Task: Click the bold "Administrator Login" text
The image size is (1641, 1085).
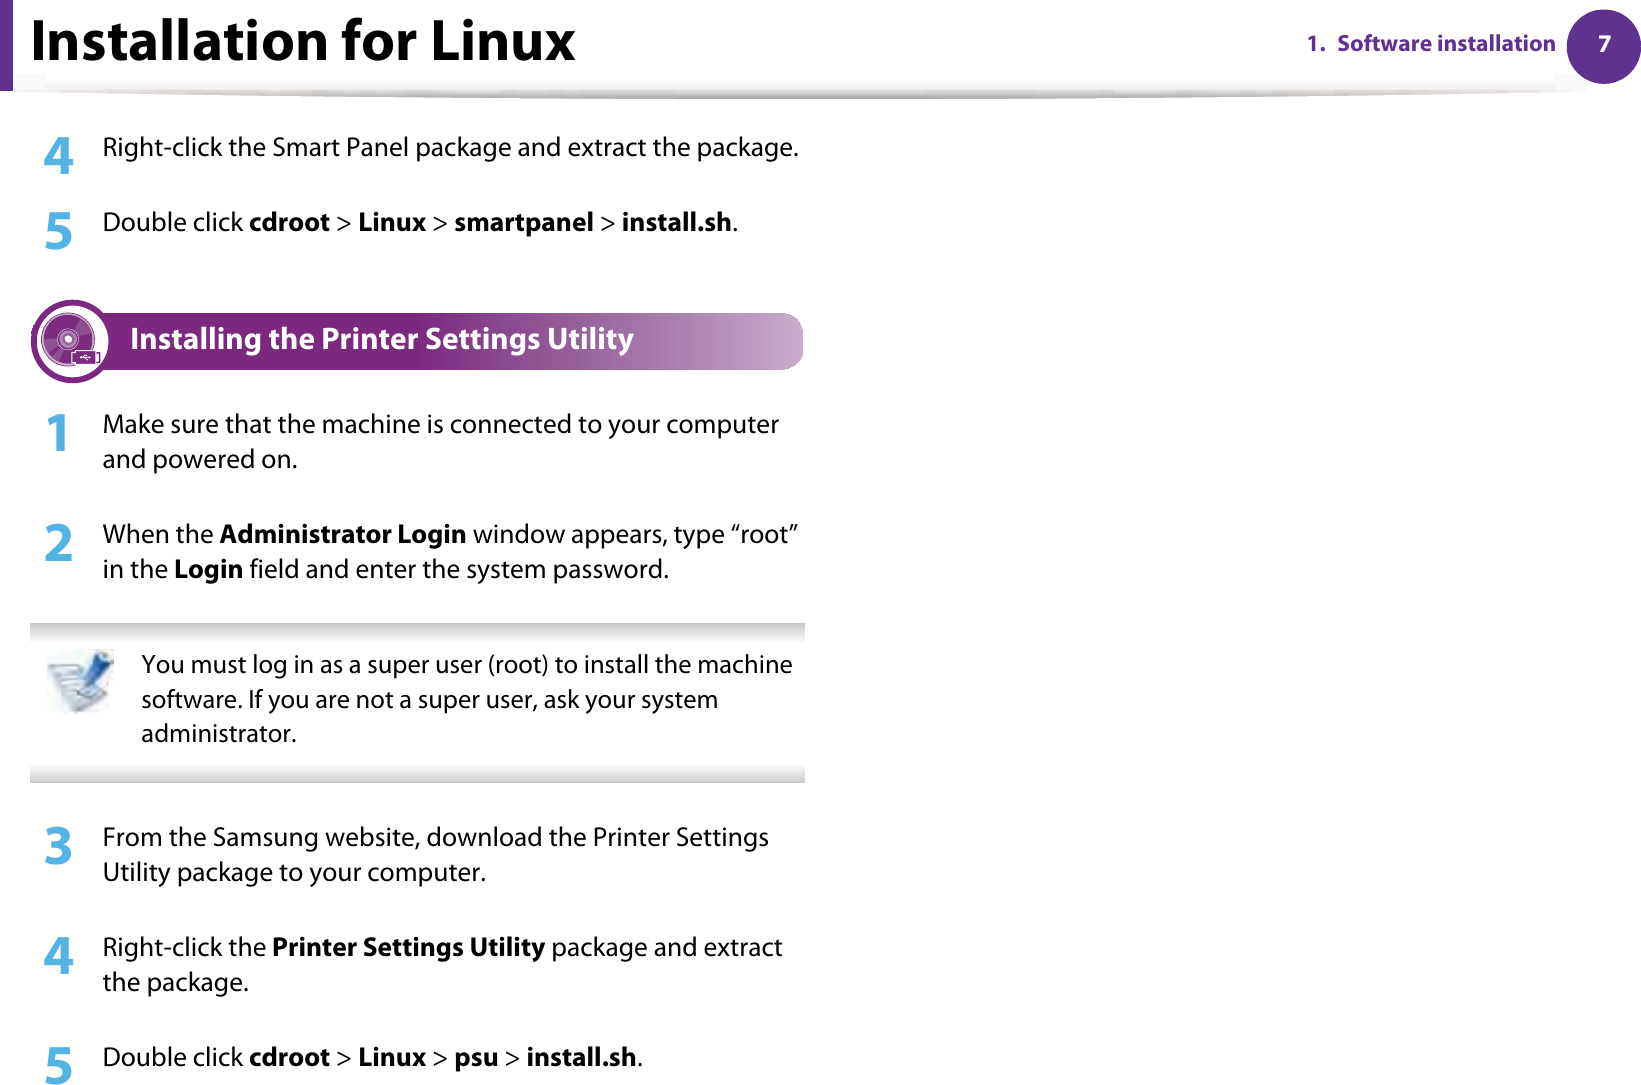Action: [342, 535]
